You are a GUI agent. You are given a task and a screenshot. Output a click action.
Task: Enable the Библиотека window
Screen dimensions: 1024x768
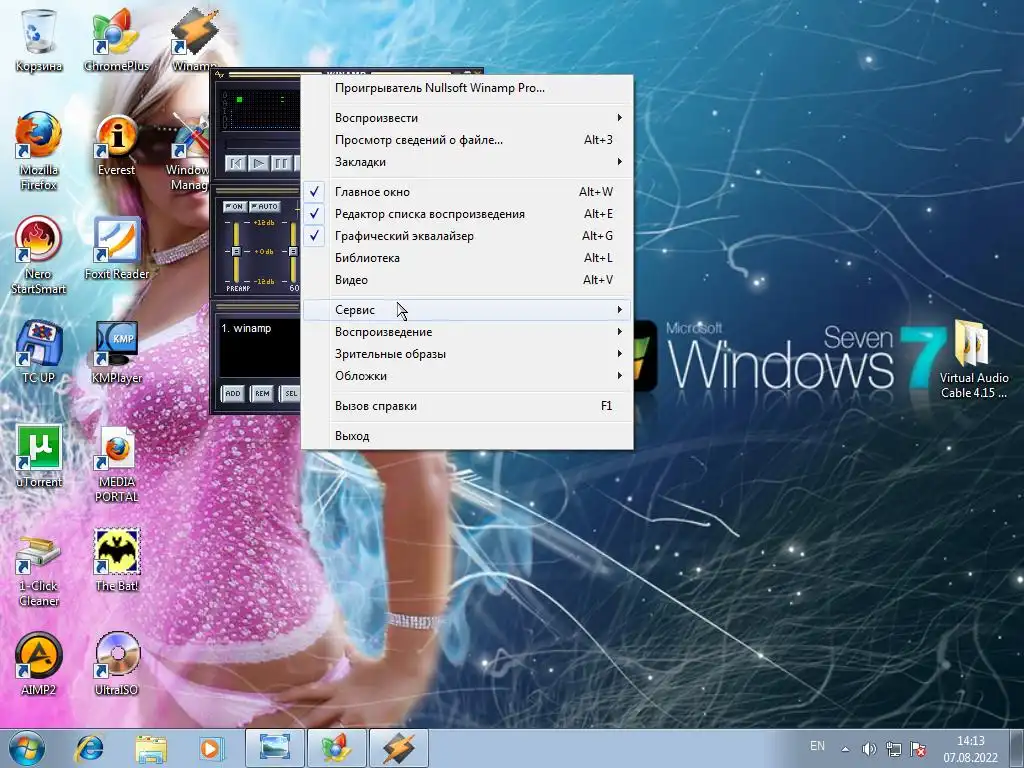[x=466, y=258]
